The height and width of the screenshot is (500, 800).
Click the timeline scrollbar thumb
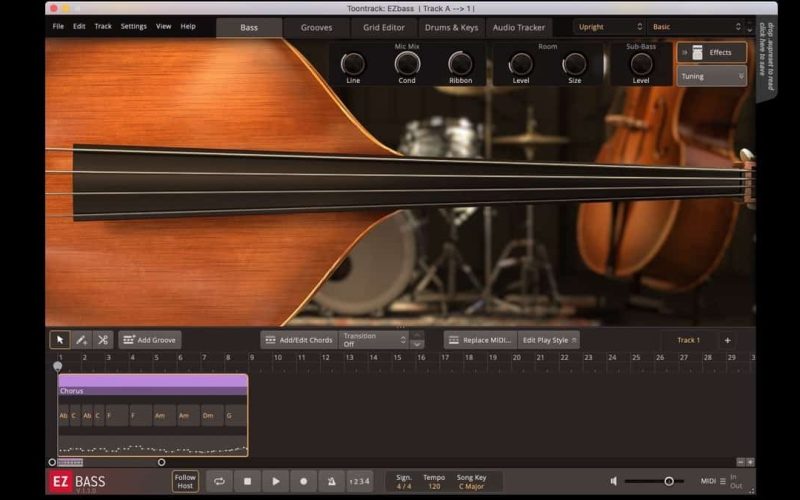[70, 463]
